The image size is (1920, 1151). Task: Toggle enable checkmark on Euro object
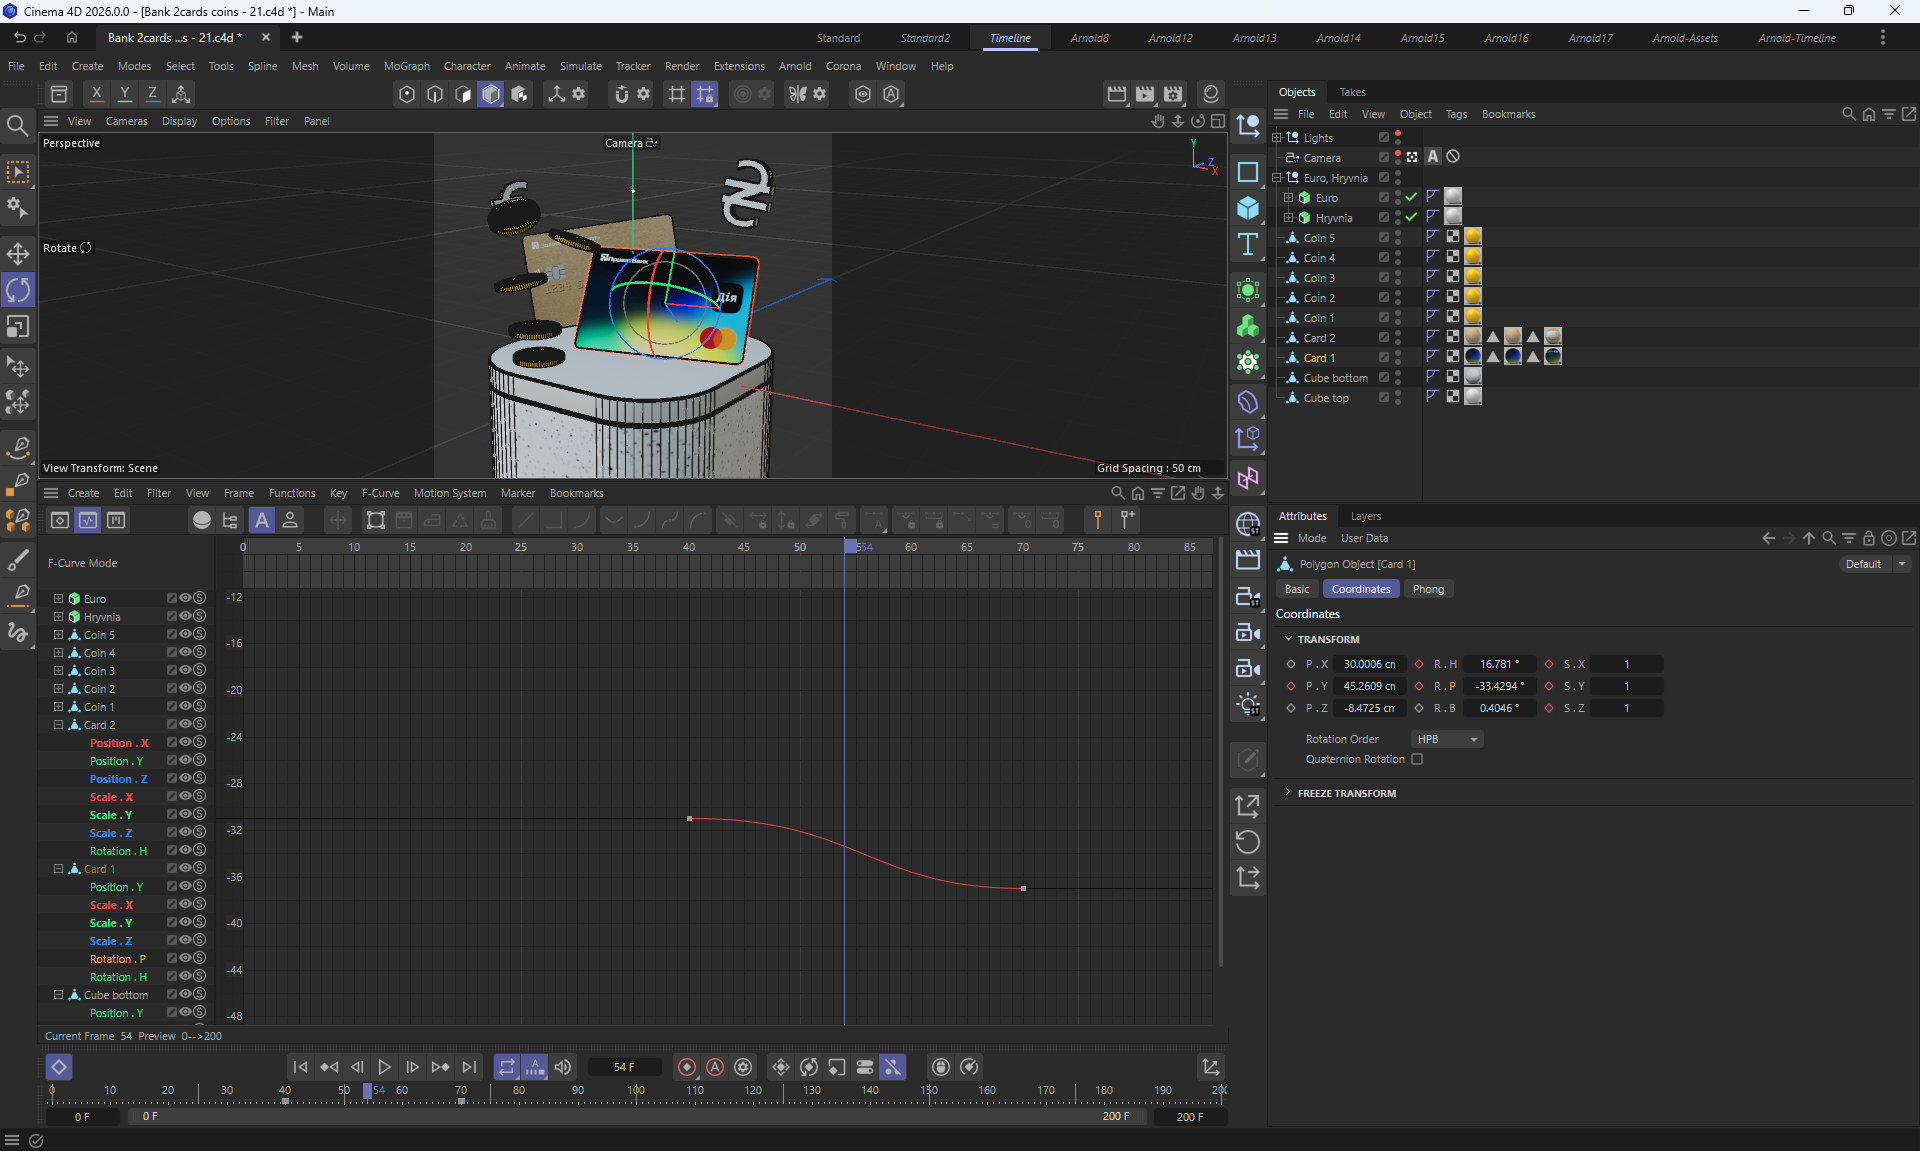click(1411, 197)
